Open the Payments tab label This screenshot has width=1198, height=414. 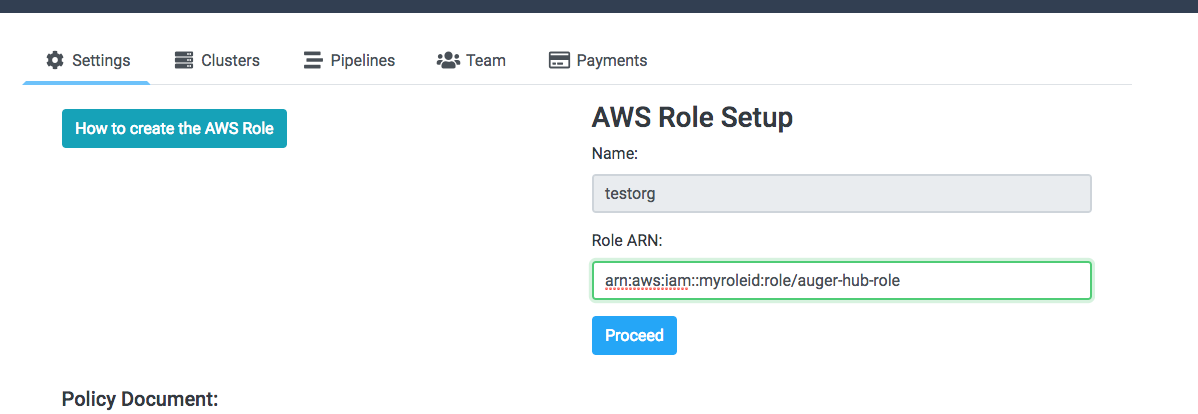(x=612, y=60)
